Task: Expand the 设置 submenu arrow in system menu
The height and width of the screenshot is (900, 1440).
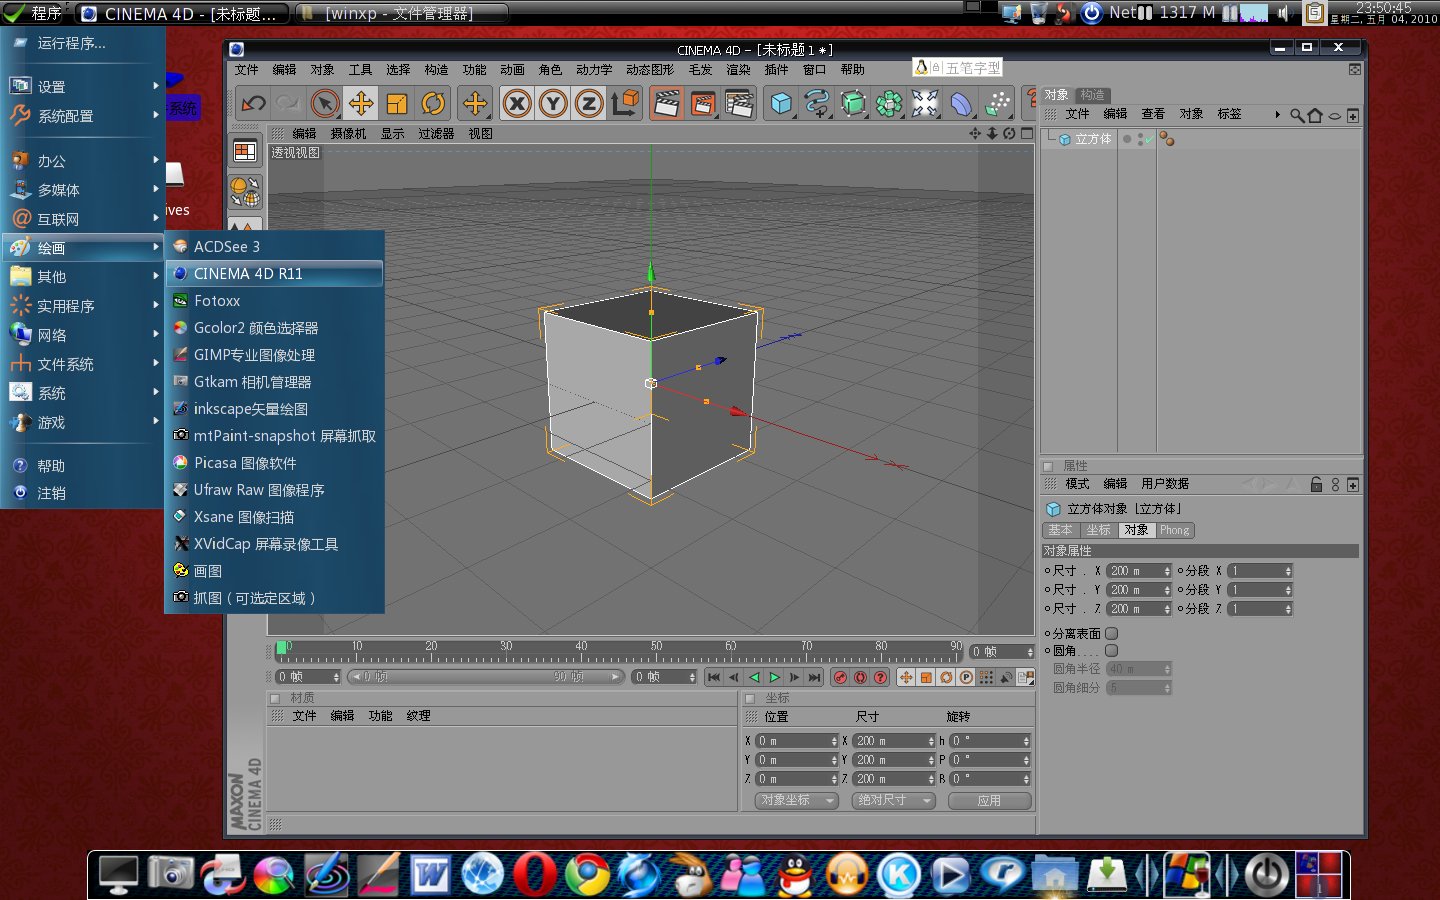Action: coord(156,86)
